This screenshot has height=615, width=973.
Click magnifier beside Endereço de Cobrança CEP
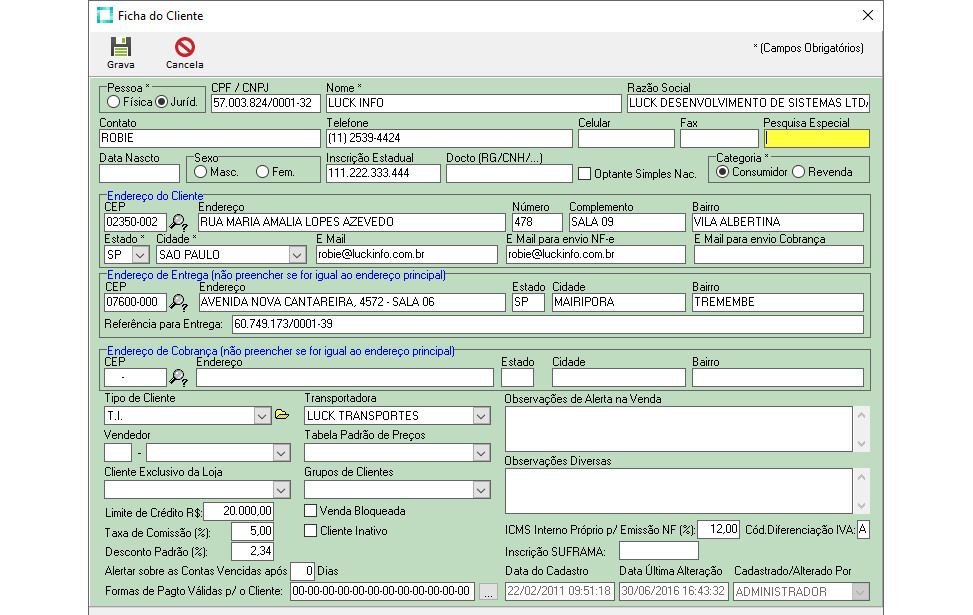179,377
